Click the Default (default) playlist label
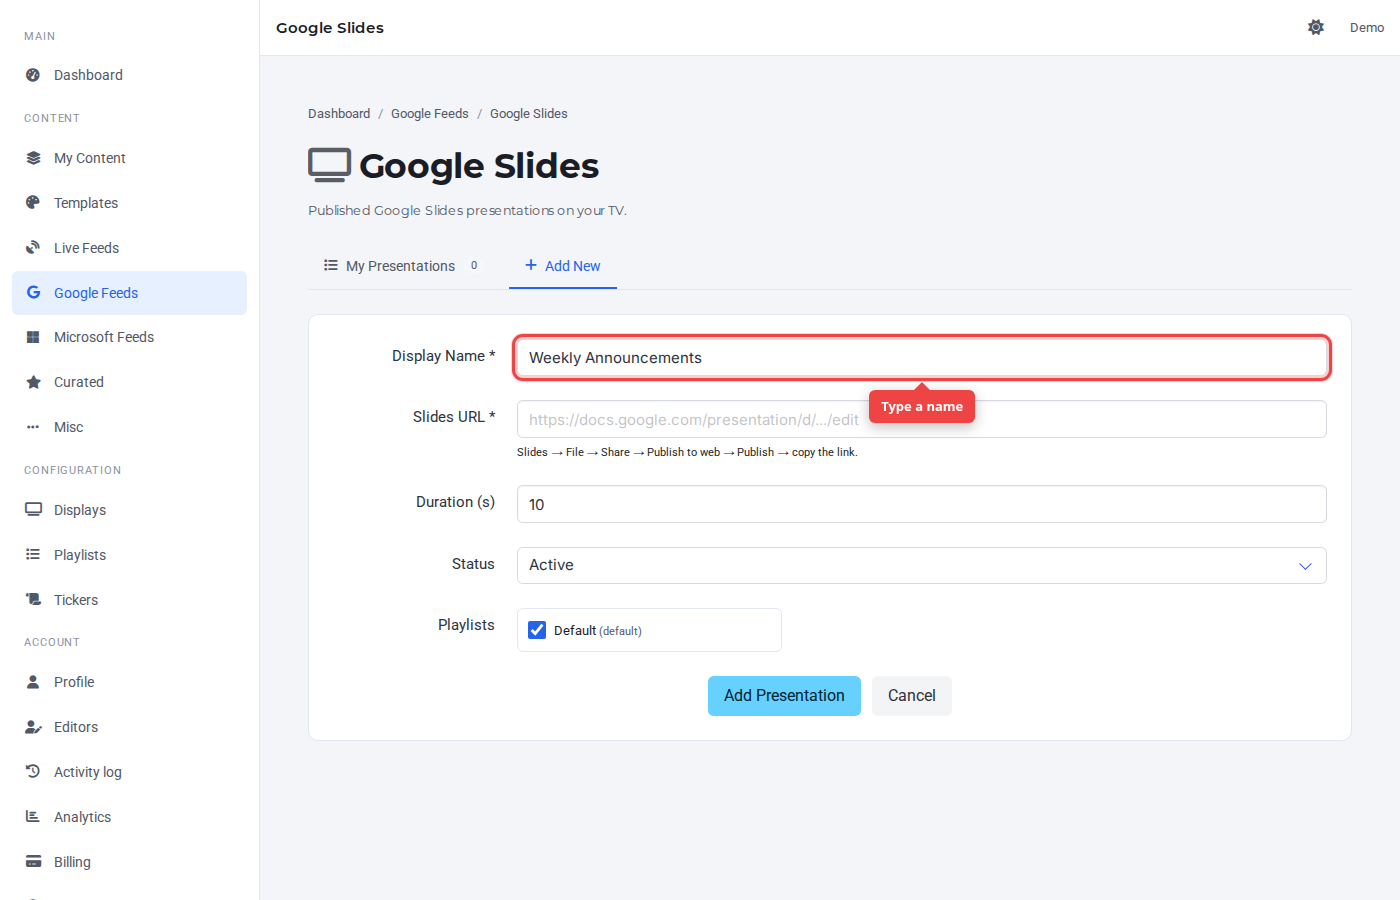 598,631
